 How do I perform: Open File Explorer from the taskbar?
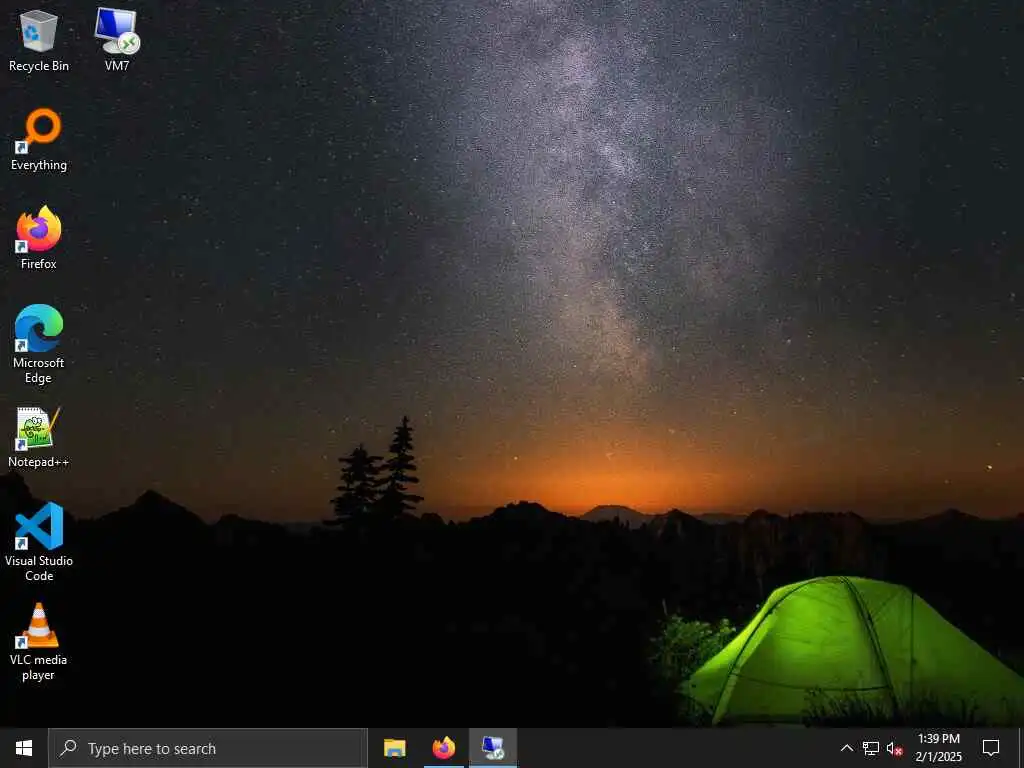pyautogui.click(x=394, y=748)
